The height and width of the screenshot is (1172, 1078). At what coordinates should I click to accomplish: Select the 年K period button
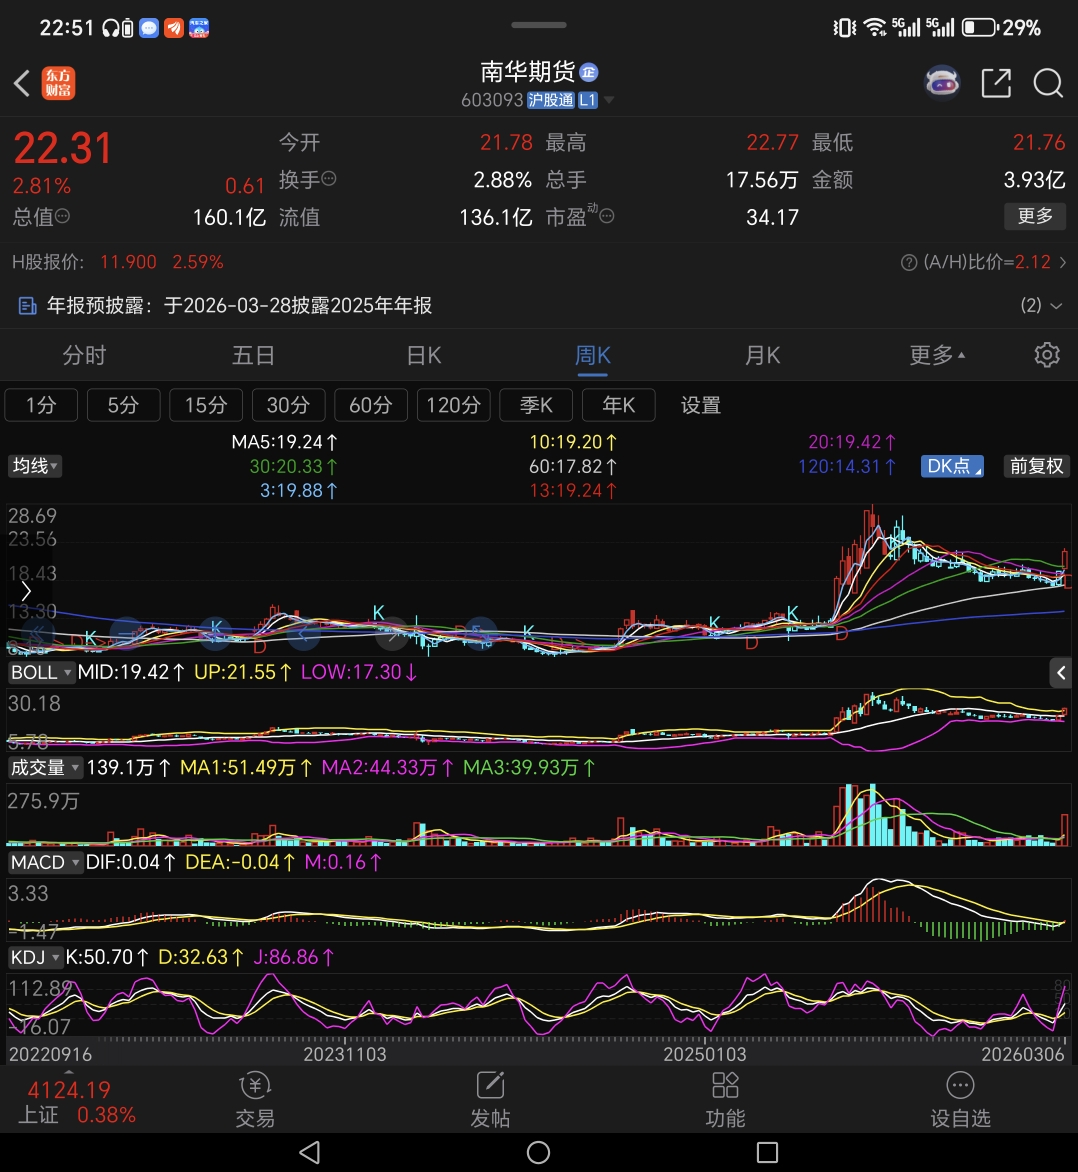[618, 405]
